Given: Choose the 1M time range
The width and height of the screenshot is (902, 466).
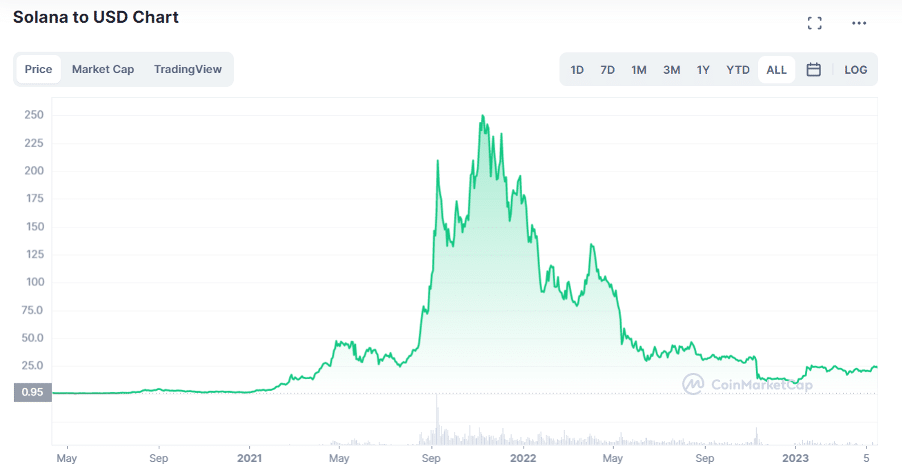Looking at the screenshot, I should (x=639, y=70).
